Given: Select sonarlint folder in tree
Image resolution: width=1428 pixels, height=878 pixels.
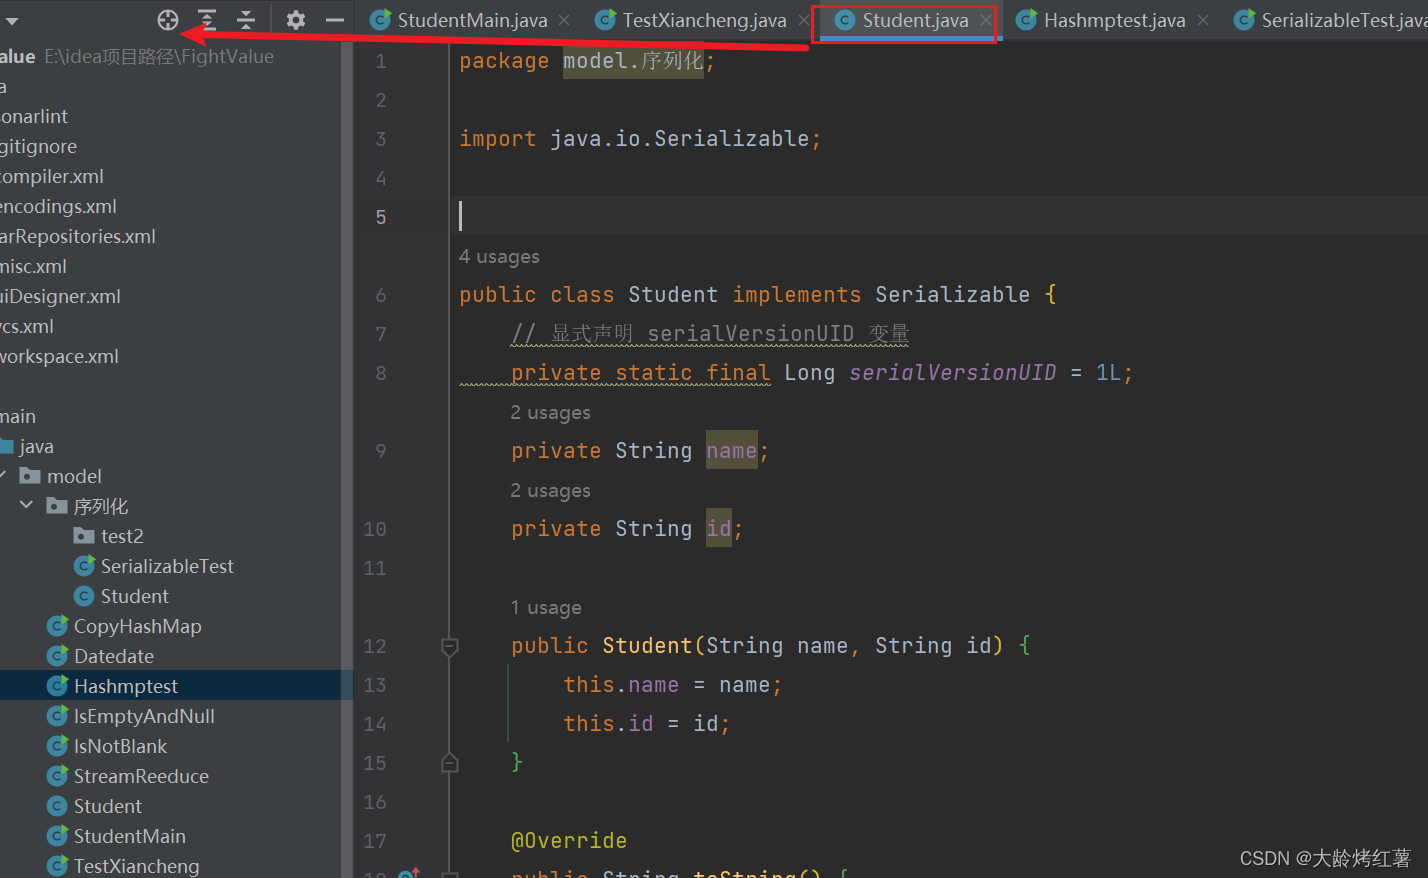Looking at the screenshot, I should [34, 116].
